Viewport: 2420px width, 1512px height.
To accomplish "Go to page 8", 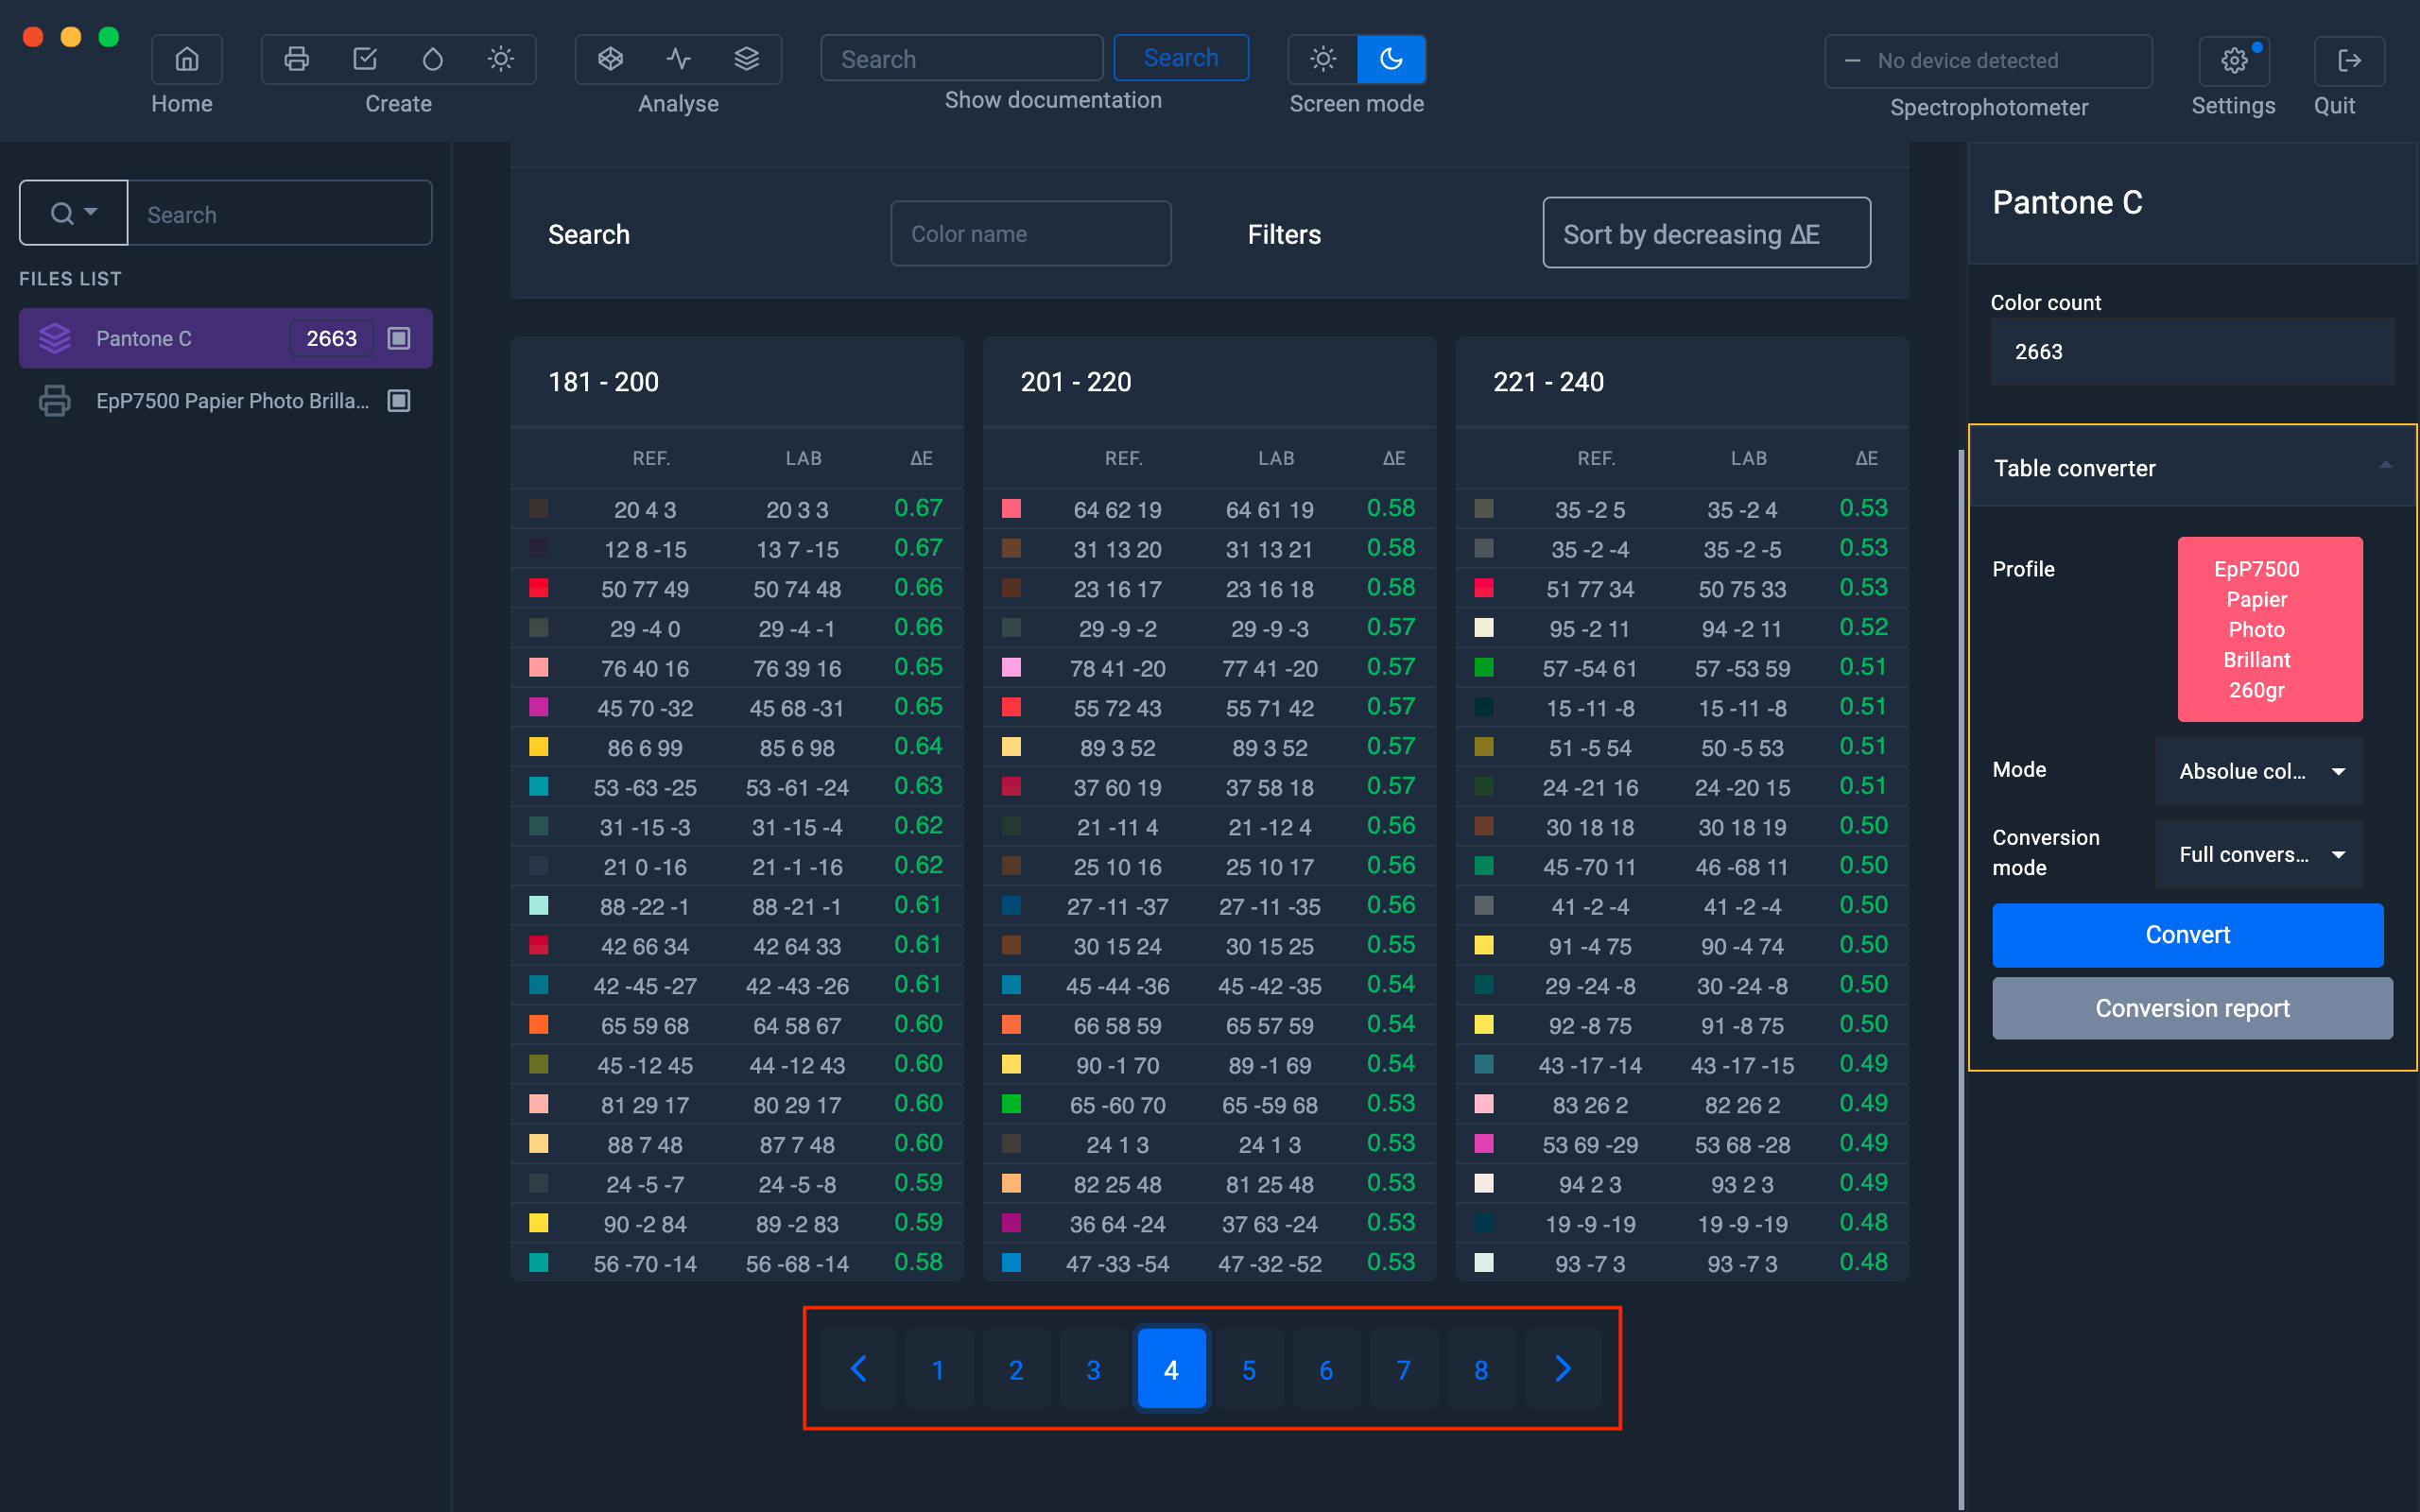I will click(1481, 1369).
